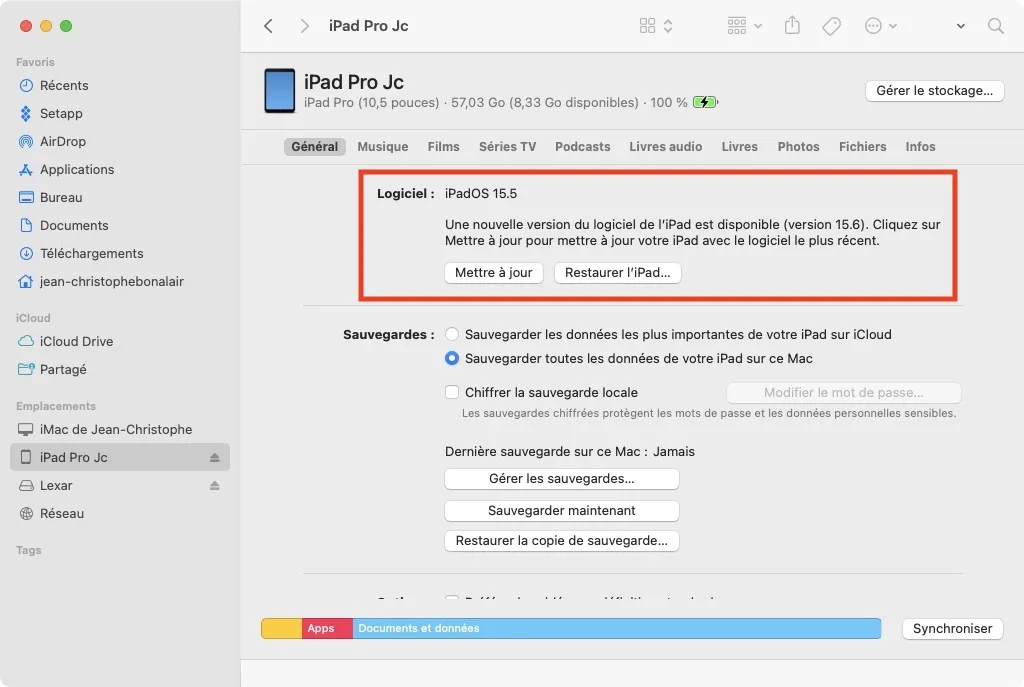
Task: Click the iPad Pro capacity info line
Action: tap(496, 103)
